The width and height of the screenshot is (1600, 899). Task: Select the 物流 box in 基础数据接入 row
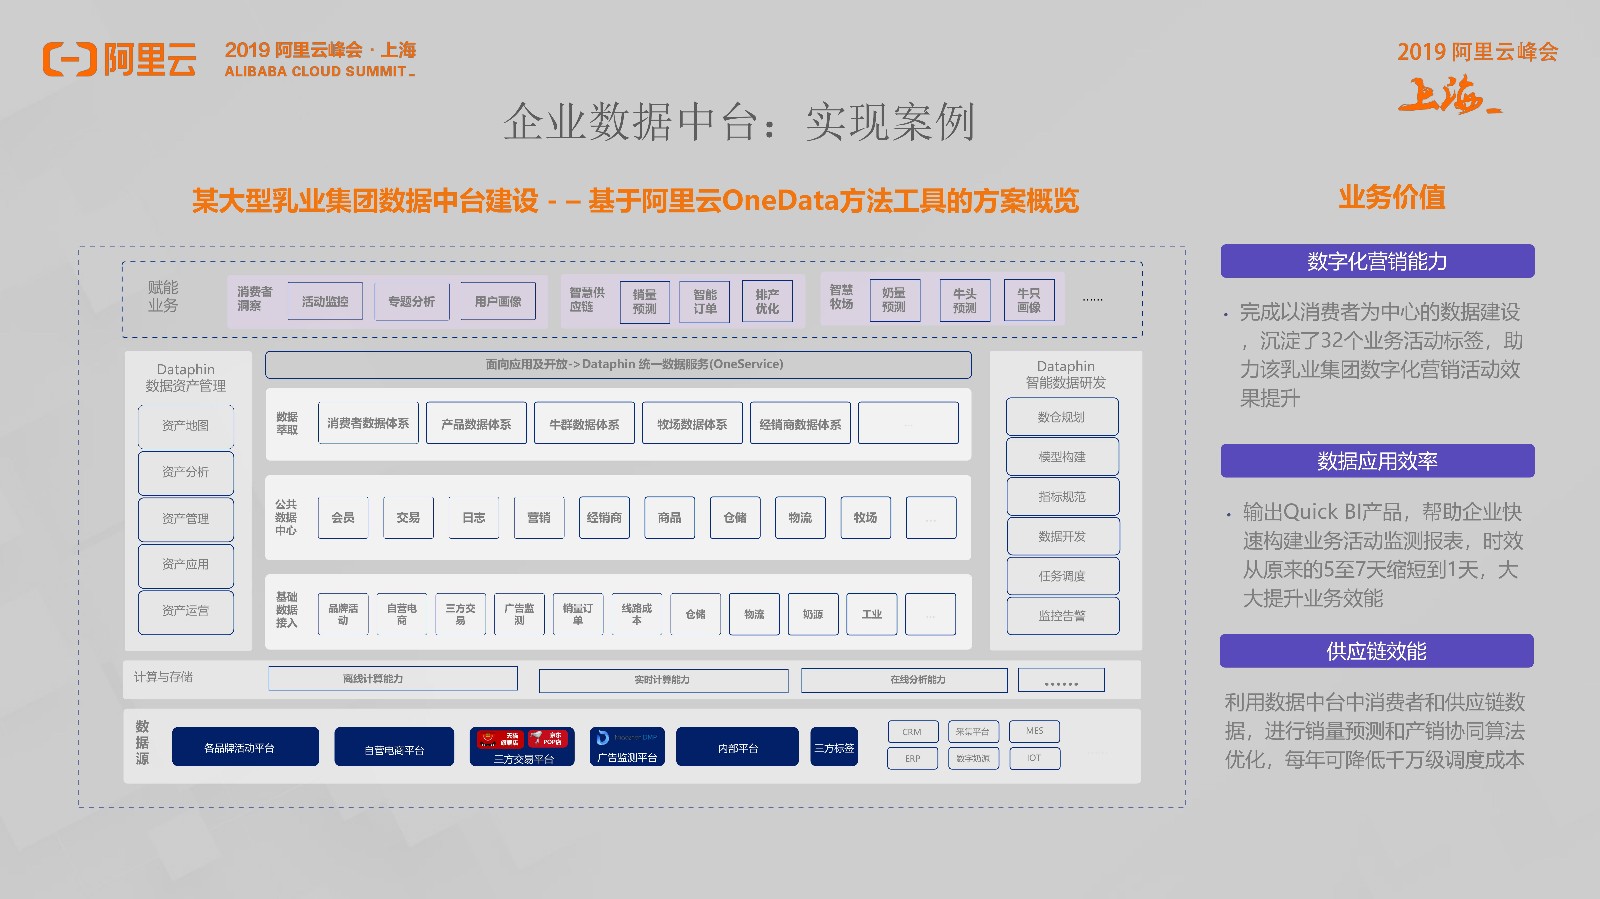coord(755,614)
